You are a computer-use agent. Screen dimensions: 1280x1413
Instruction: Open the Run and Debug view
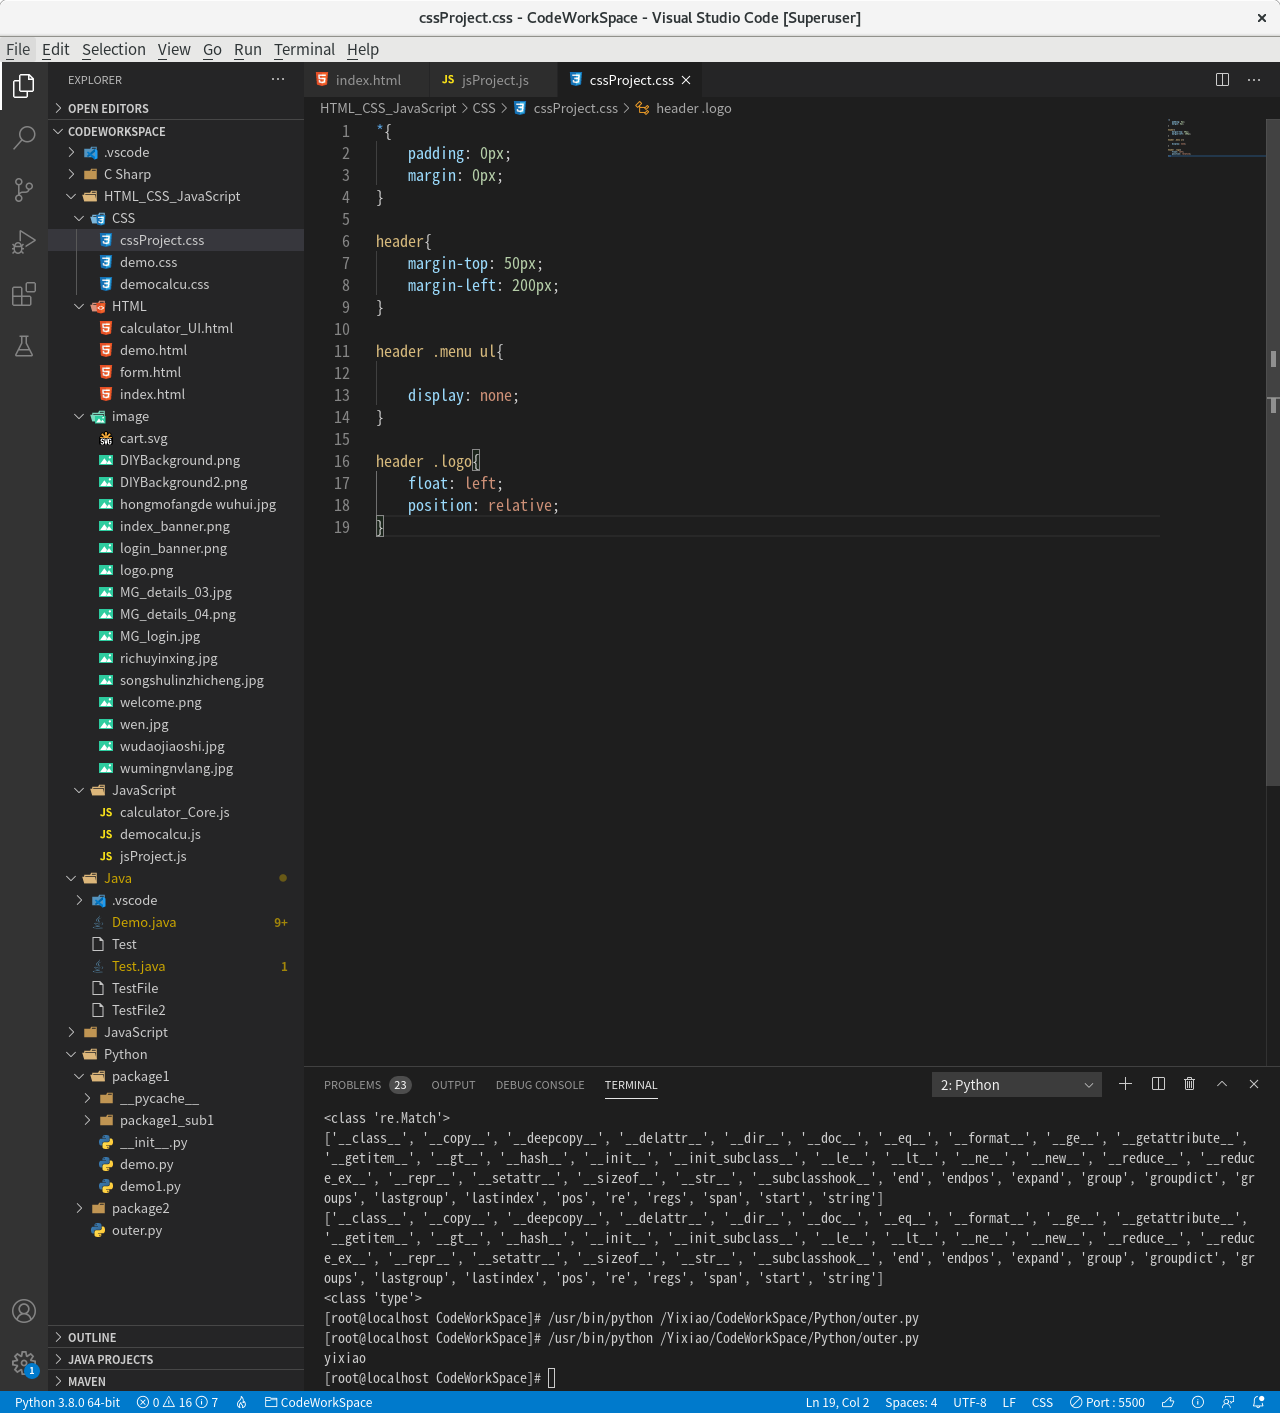24,242
